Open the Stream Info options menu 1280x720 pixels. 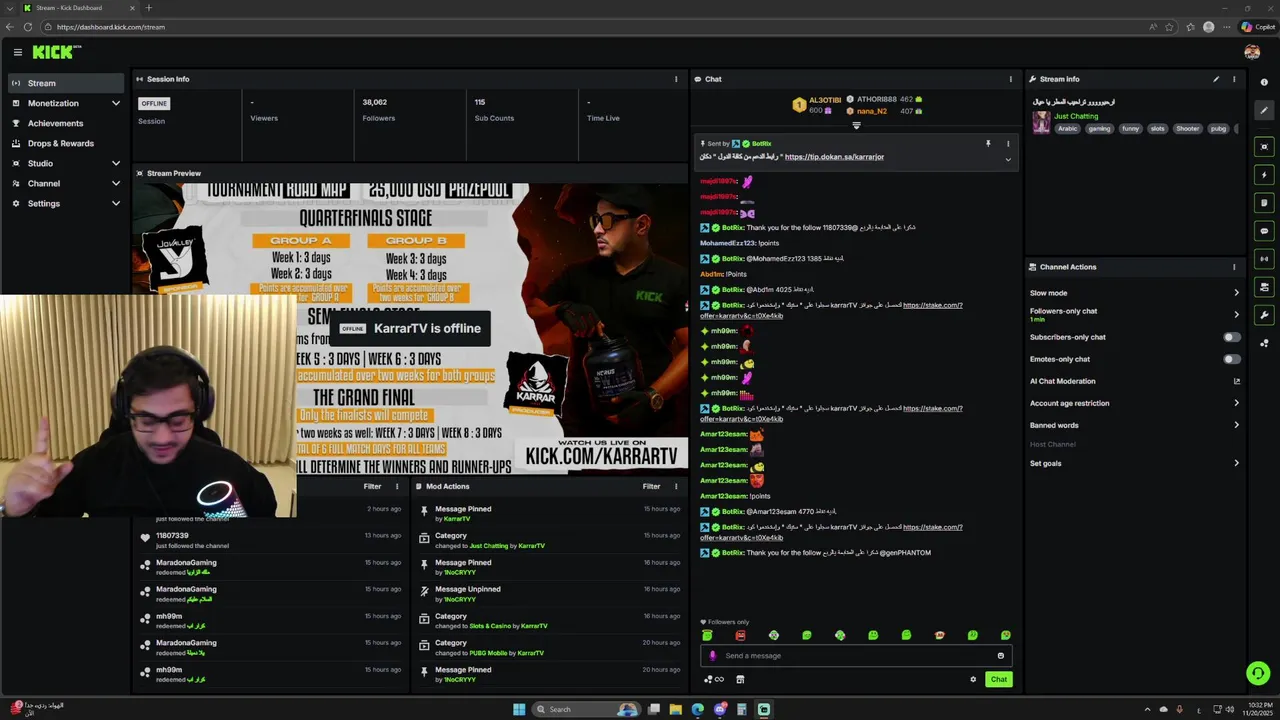click(1234, 79)
